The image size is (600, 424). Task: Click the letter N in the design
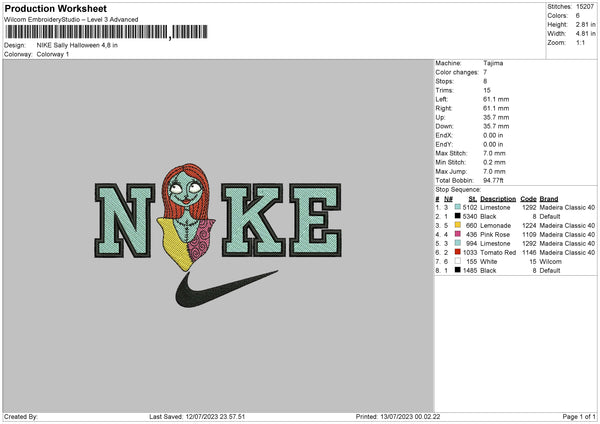click(x=125, y=220)
